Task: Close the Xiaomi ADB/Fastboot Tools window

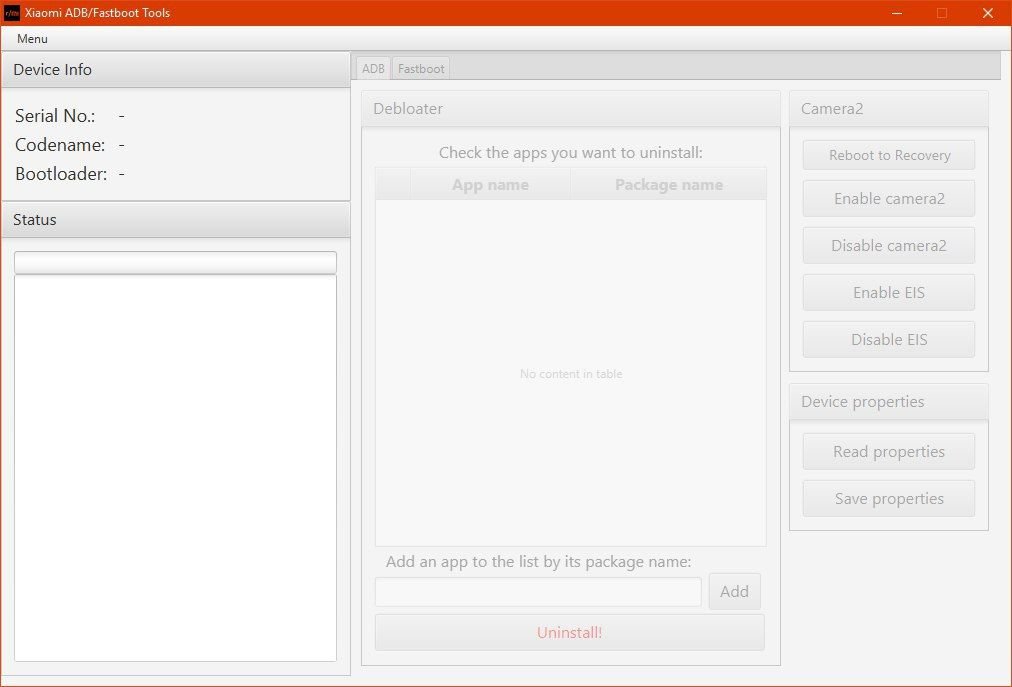Action: click(x=987, y=13)
